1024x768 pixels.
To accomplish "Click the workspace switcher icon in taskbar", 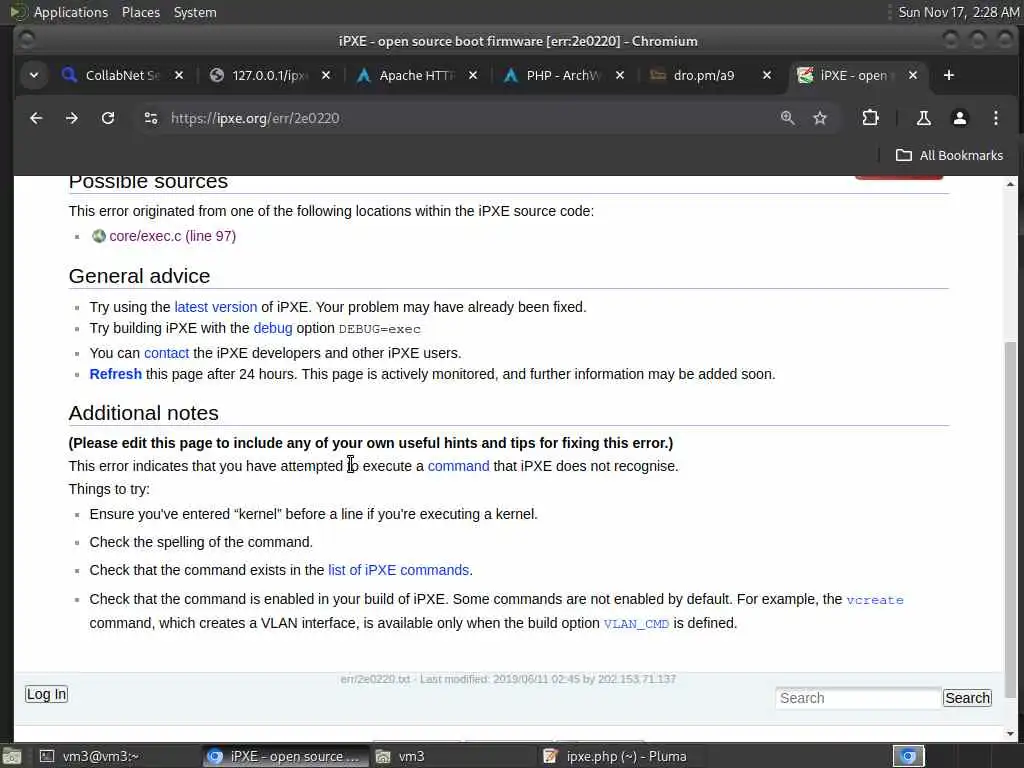I will (908, 756).
